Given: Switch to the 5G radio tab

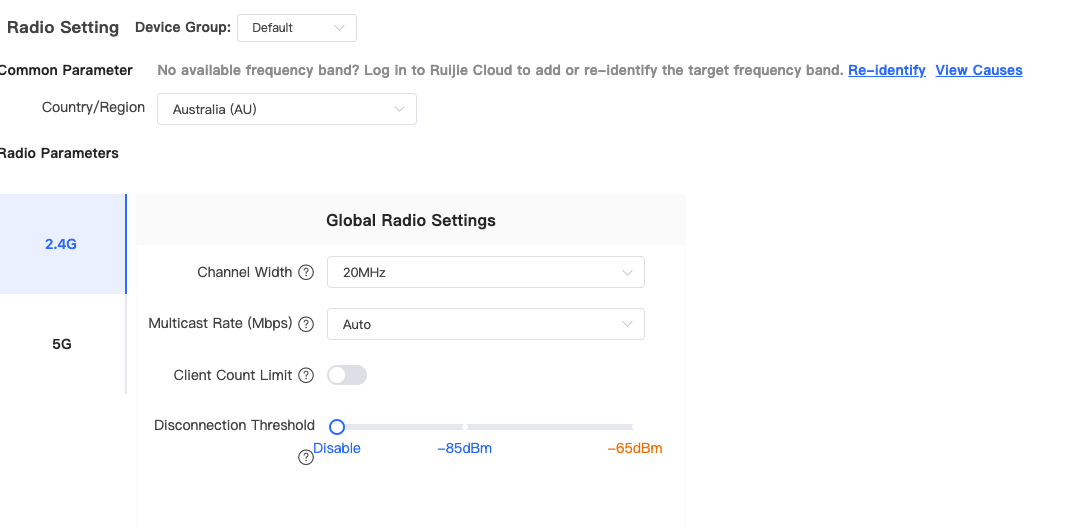Looking at the screenshot, I should pyautogui.click(x=62, y=344).
